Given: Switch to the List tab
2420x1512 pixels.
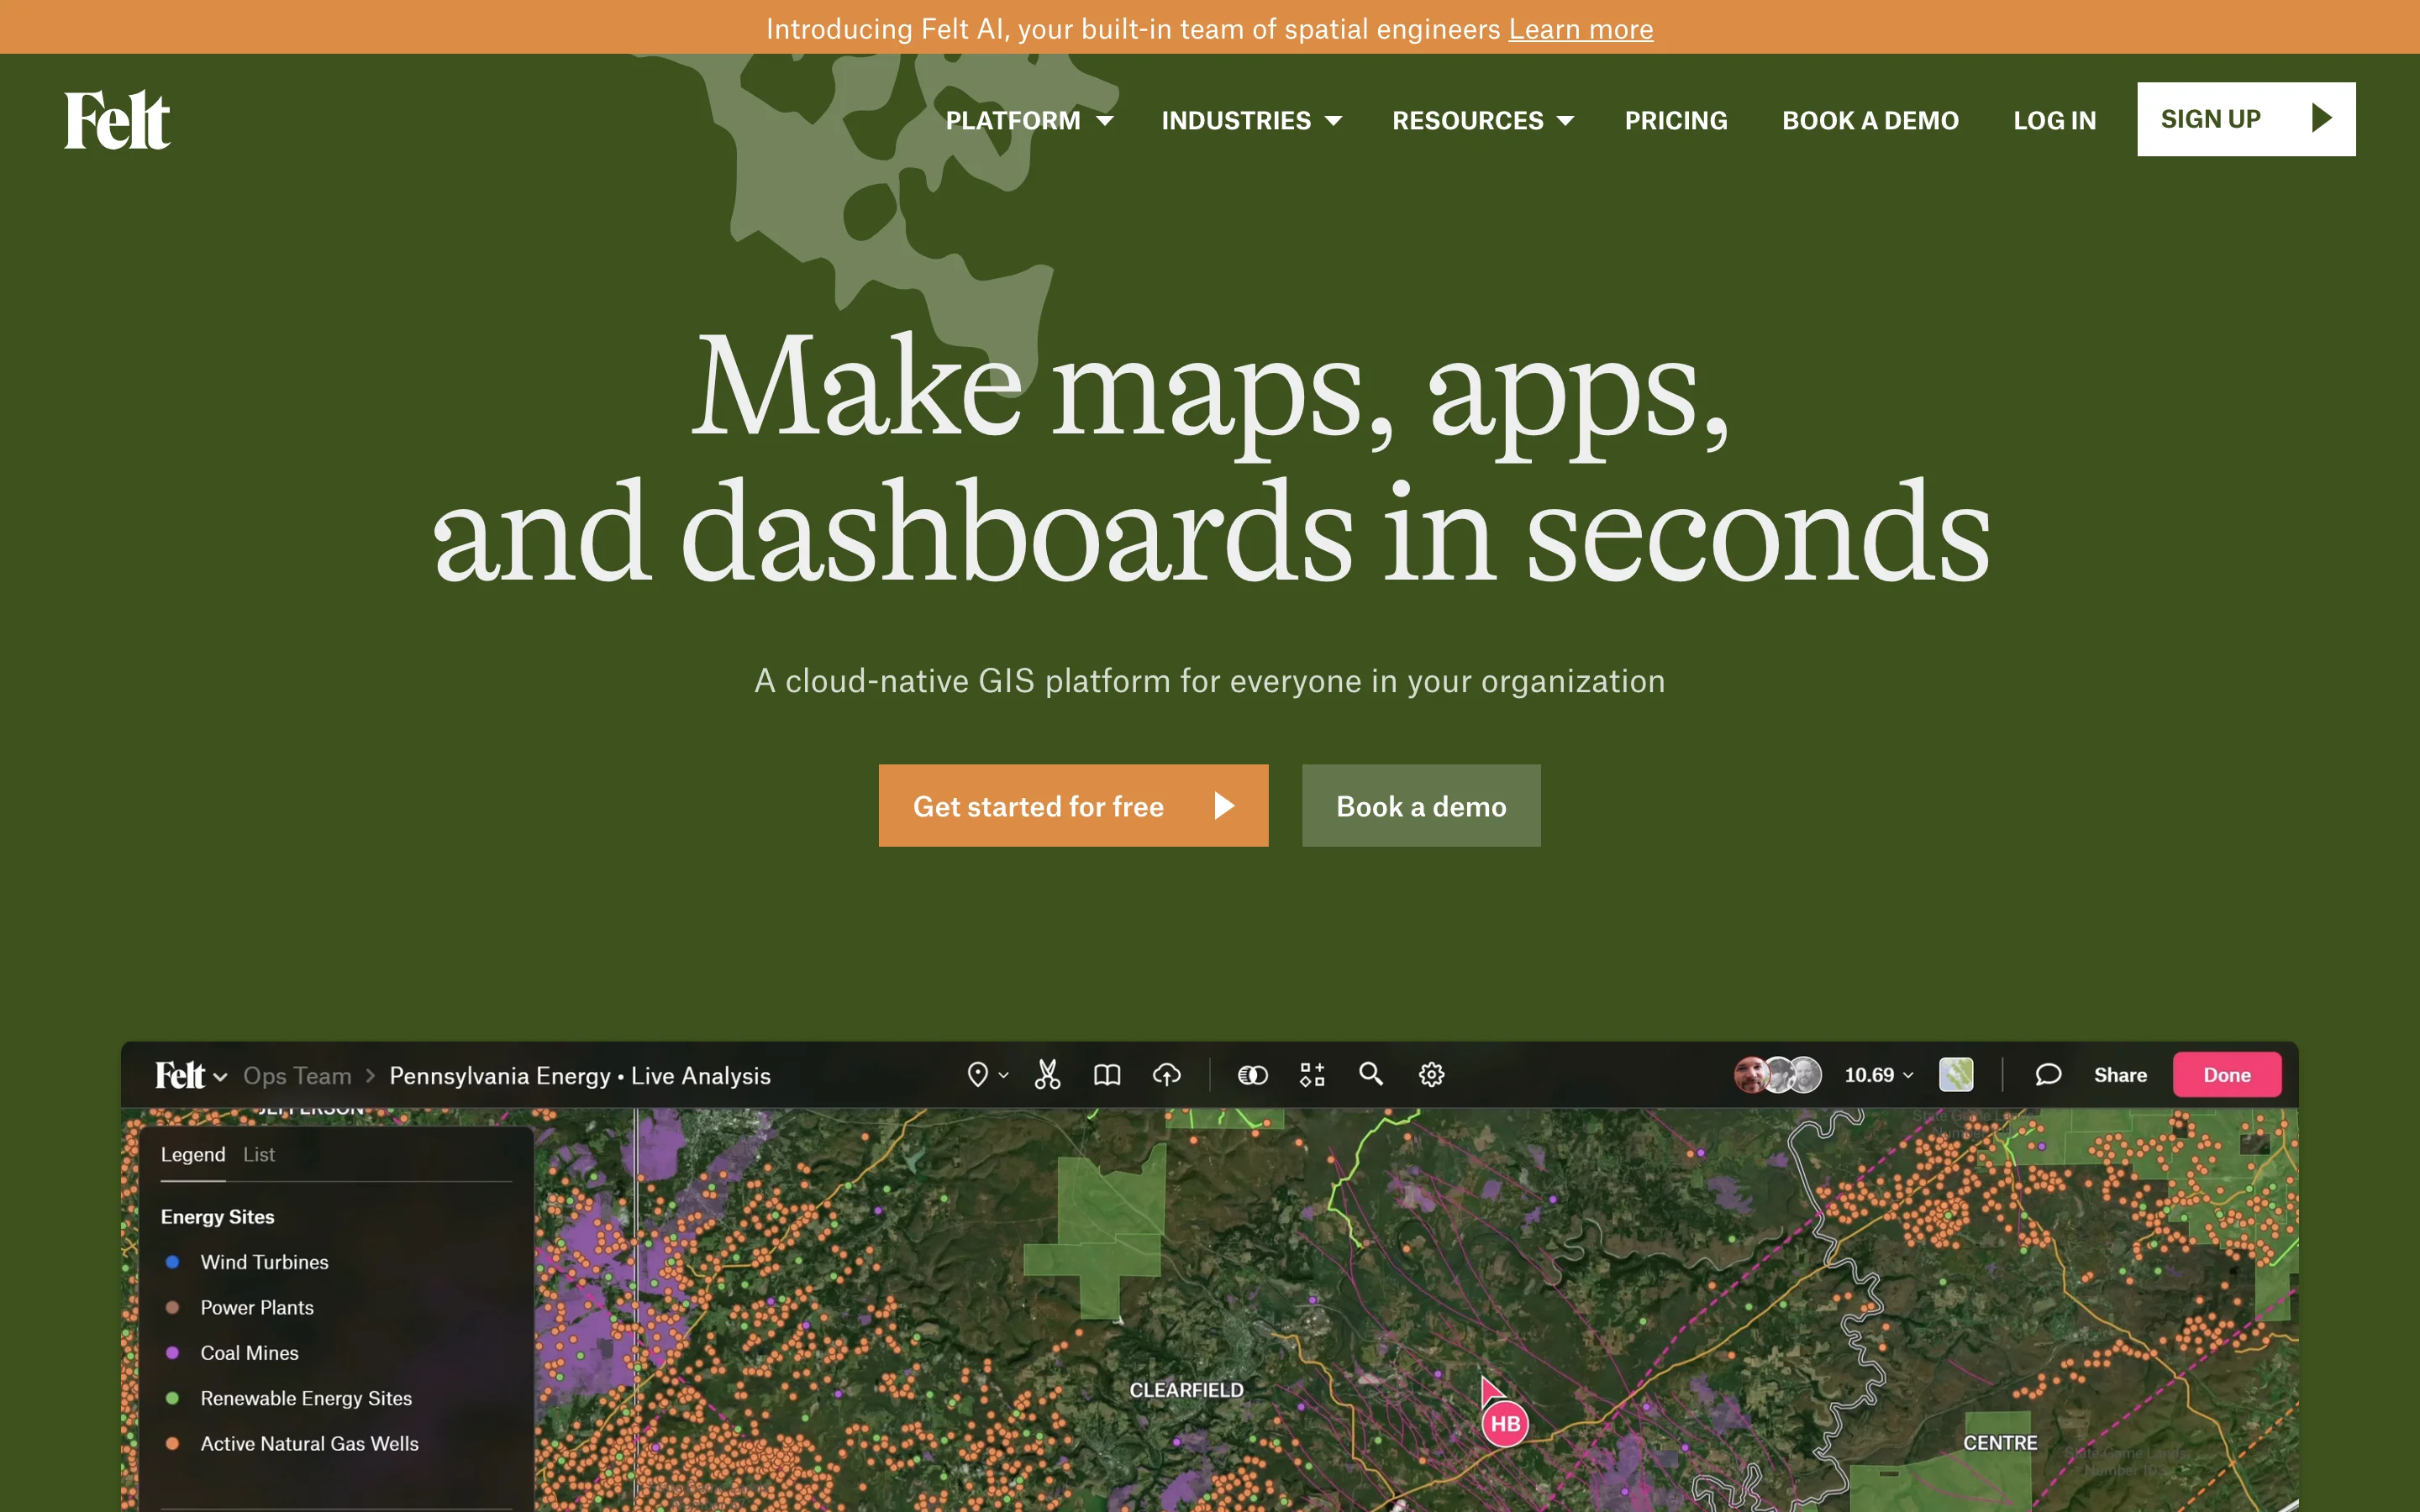Looking at the screenshot, I should (258, 1154).
